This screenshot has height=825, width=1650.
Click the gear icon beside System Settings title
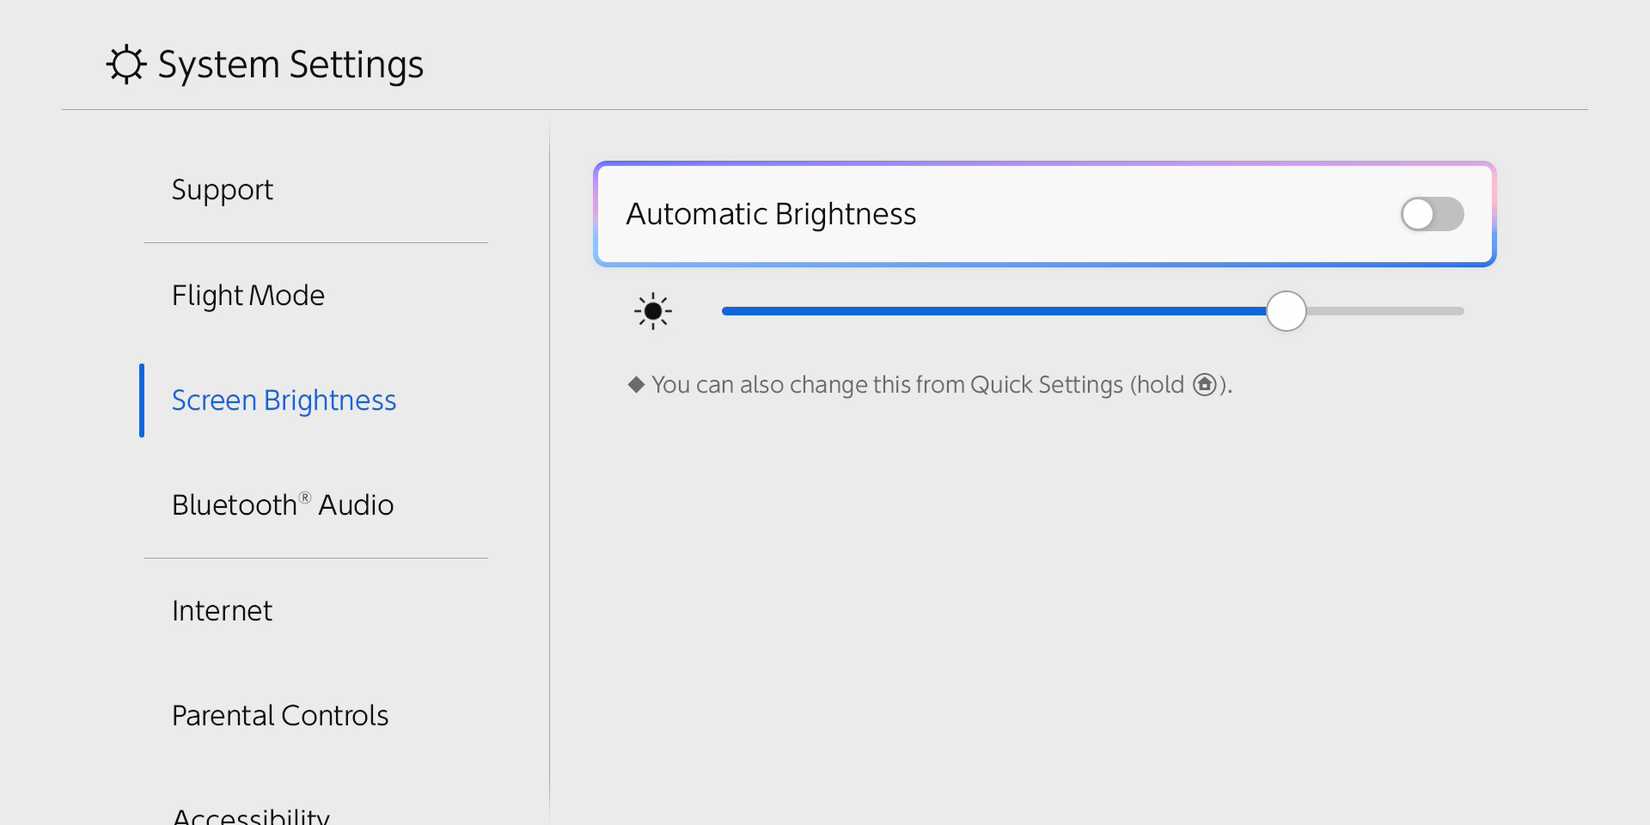124,64
